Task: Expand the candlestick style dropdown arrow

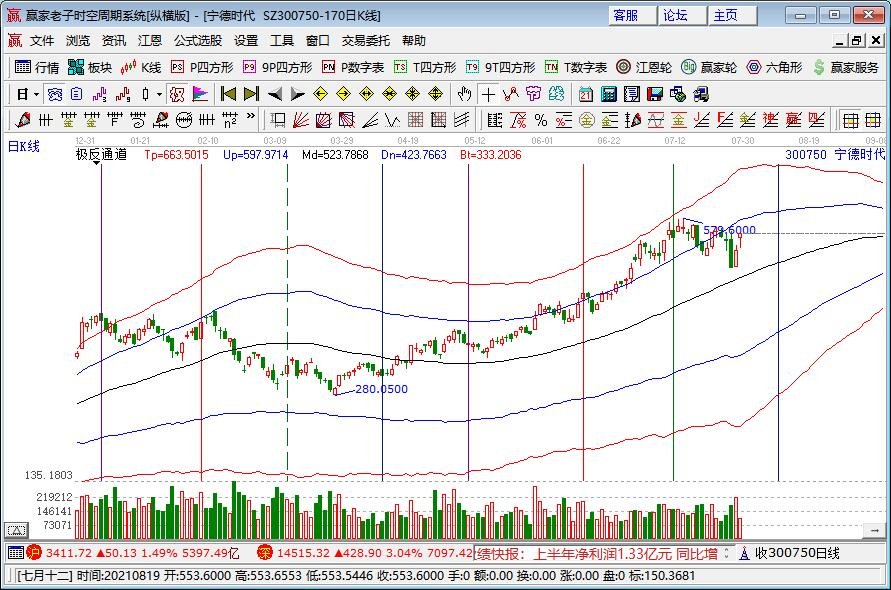Action: coord(159,94)
